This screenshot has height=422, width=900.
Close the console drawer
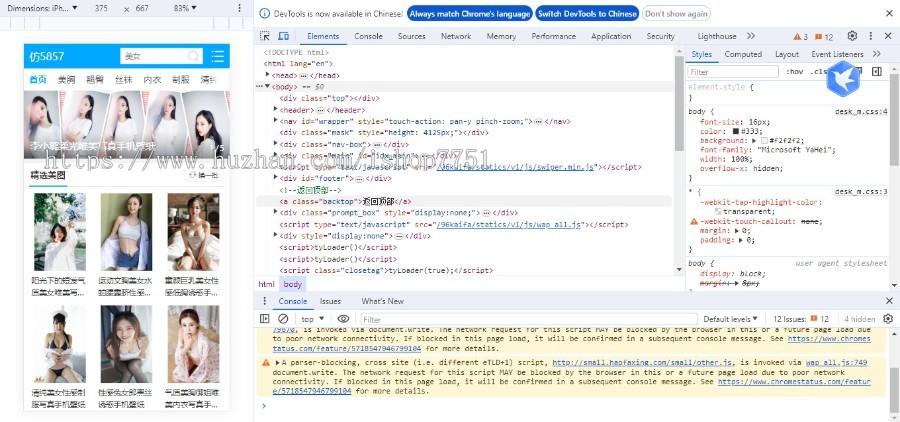pos(889,301)
